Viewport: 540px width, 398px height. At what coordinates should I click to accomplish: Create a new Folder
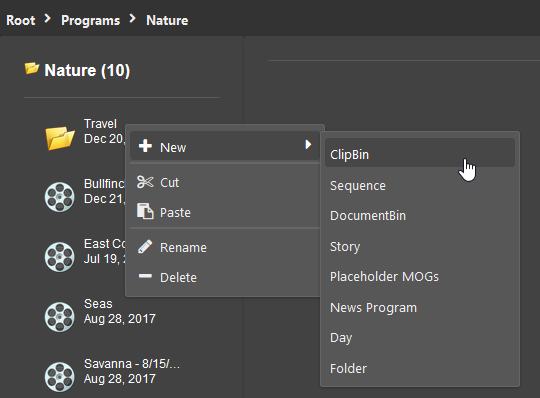420,368
